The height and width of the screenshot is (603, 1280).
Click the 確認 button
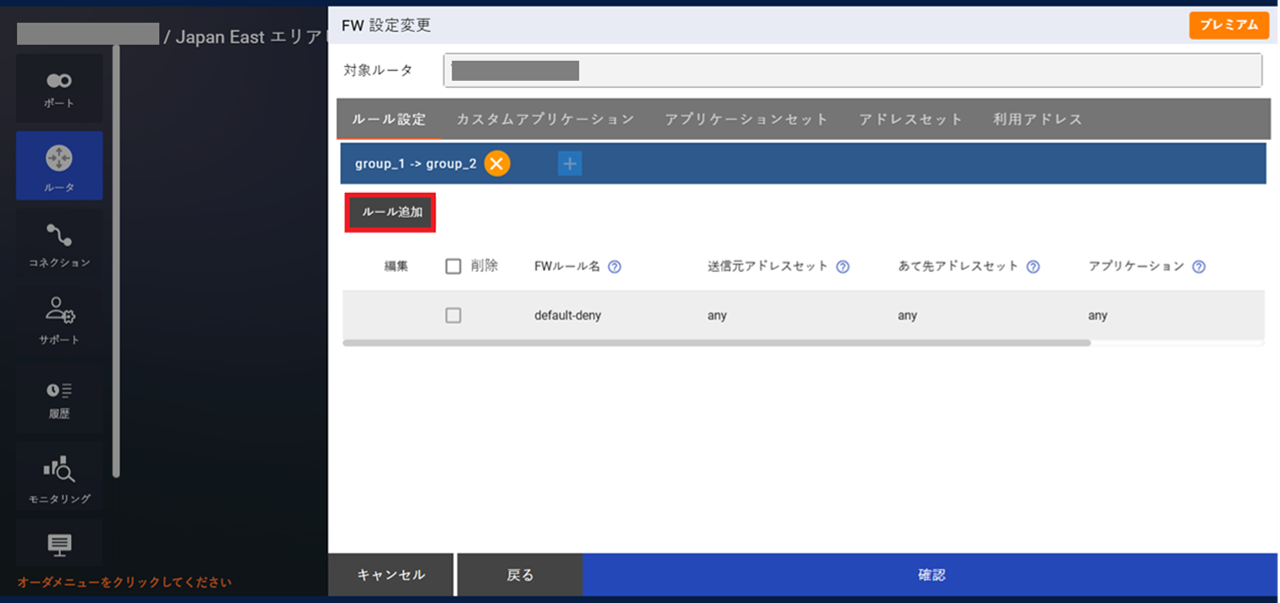pos(931,575)
